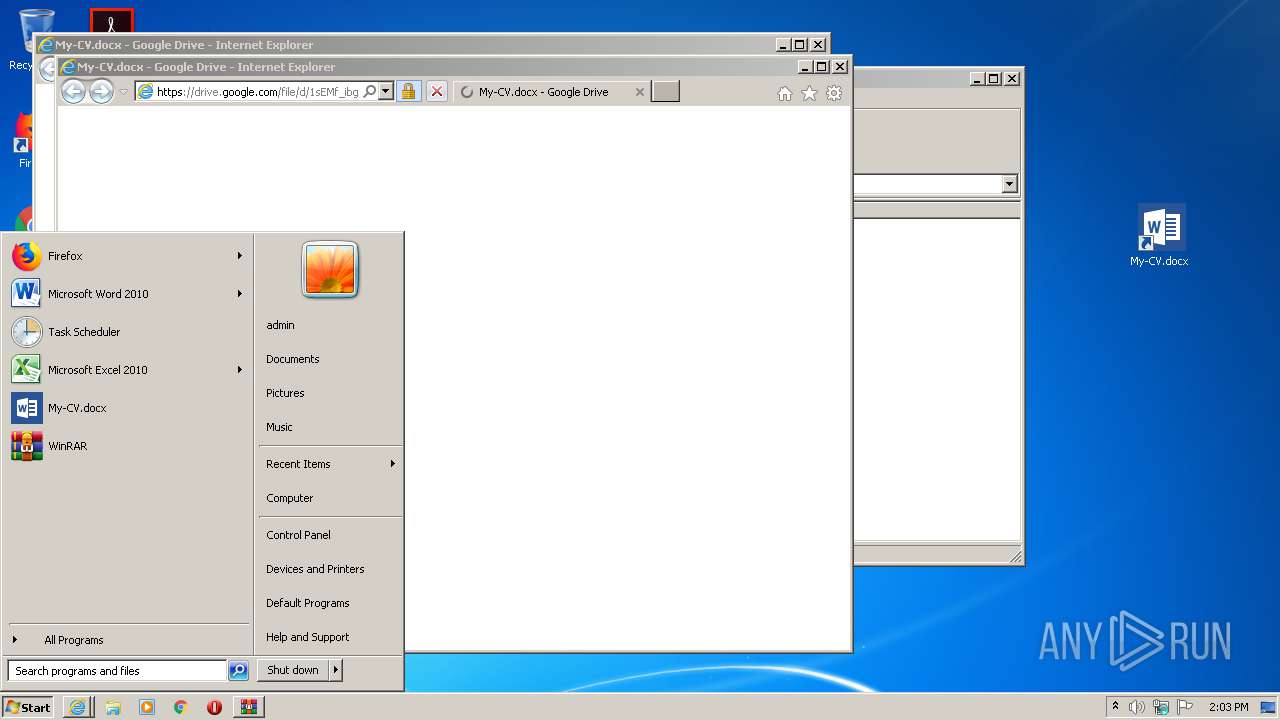This screenshot has width=1280, height=720.
Task: Expand Microsoft Excel 2010 jump list arrow
Action: tap(240, 370)
